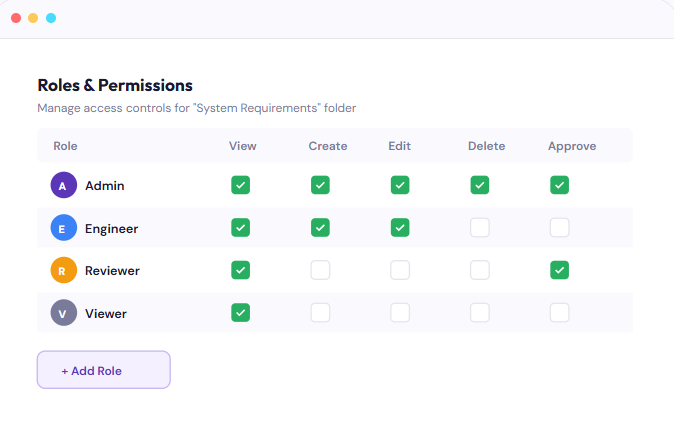Enable Delete permission for Engineer
Viewport: 674px width, 440px height.
point(480,228)
